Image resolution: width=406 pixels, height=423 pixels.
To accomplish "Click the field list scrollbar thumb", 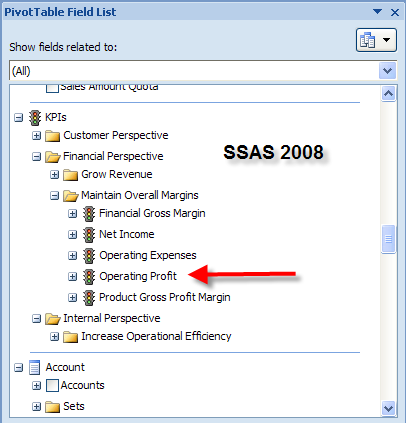I will [388, 239].
